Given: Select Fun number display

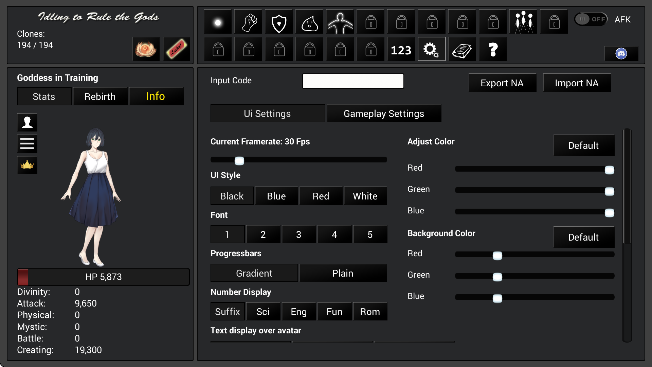Looking at the screenshot, I should click(x=334, y=311).
